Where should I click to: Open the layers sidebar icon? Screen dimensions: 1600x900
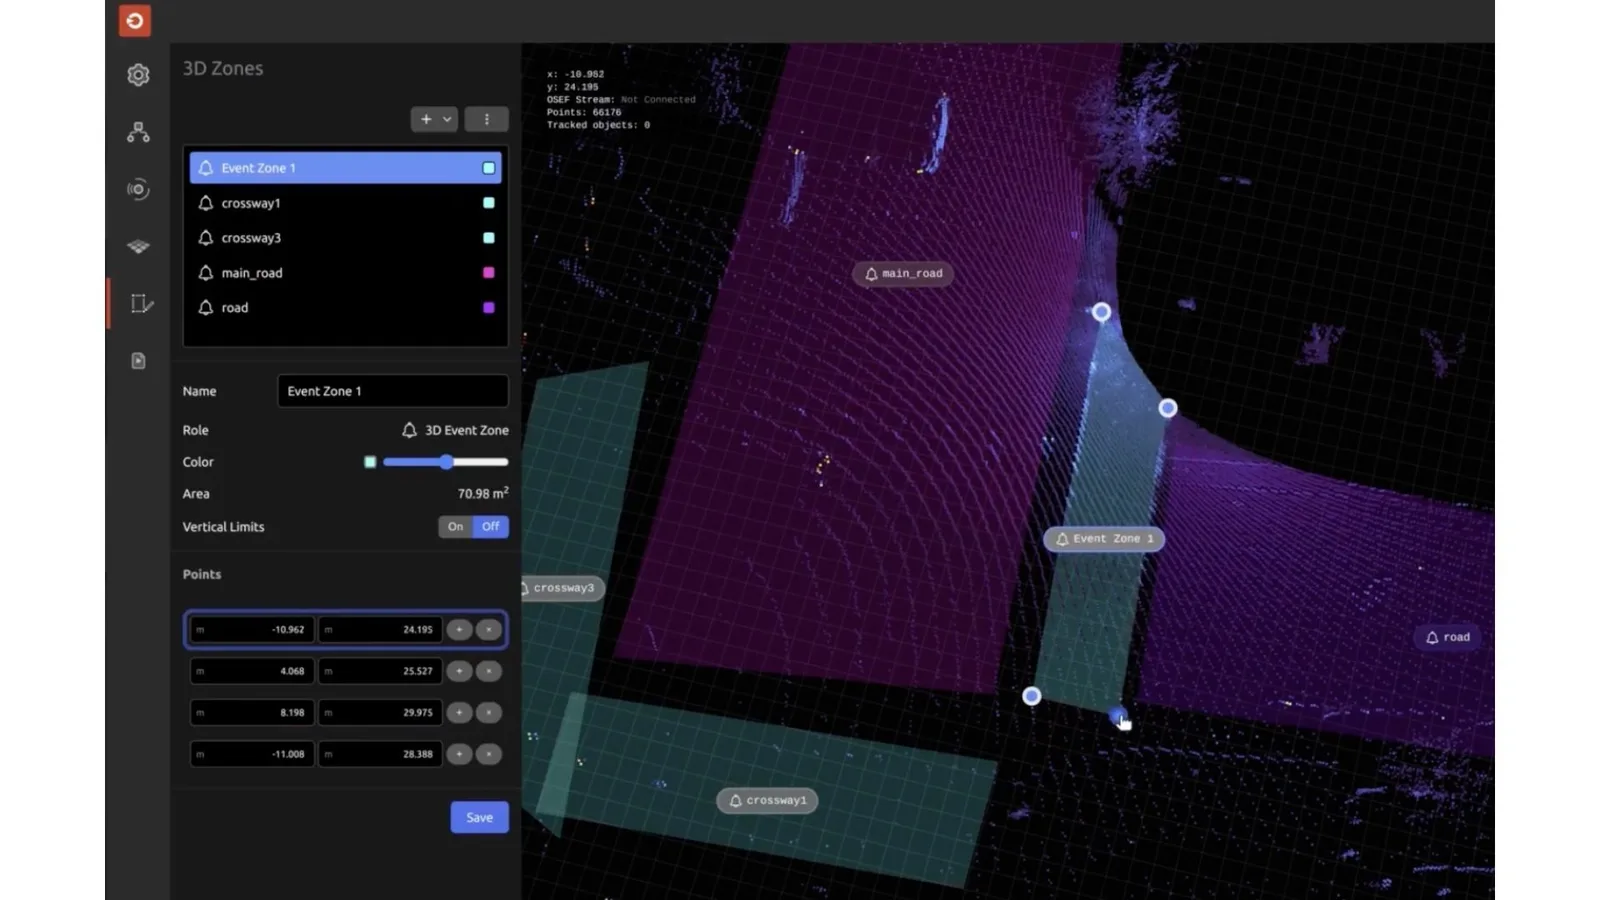(138, 246)
